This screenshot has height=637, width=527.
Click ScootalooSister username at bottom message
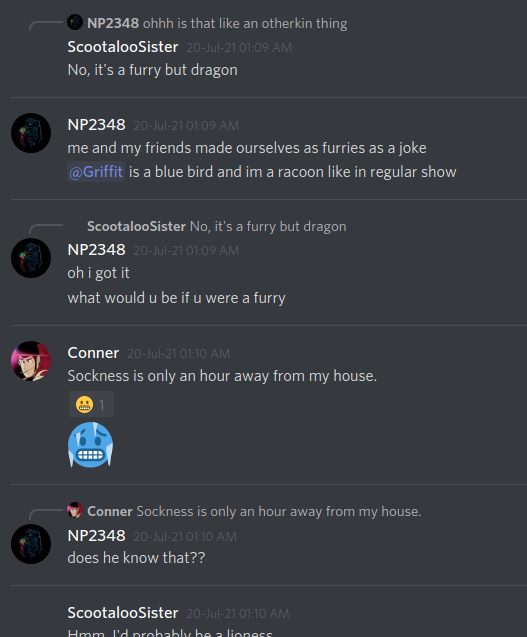[123, 613]
